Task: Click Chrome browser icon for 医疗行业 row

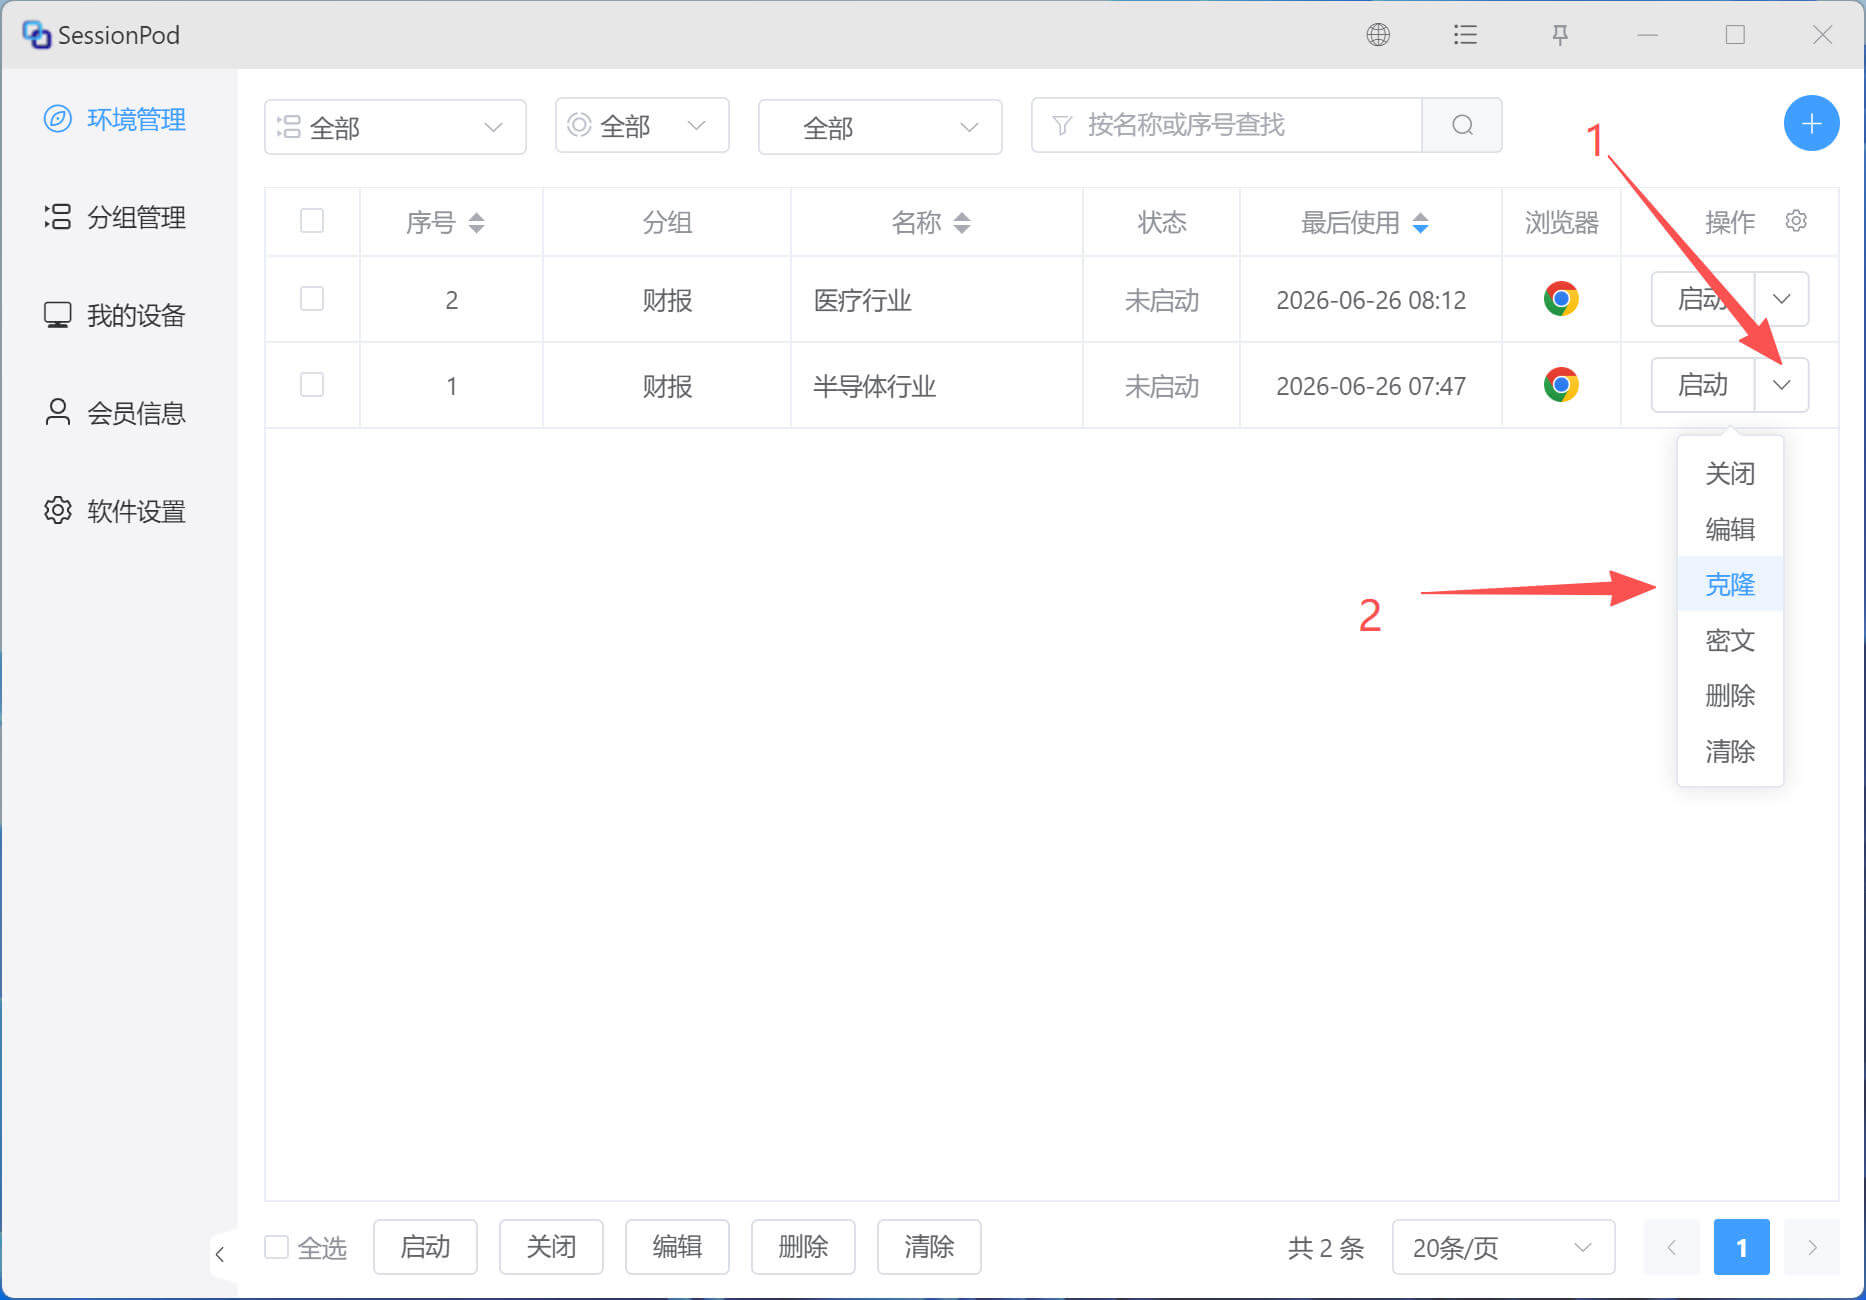Action: coord(1561,299)
